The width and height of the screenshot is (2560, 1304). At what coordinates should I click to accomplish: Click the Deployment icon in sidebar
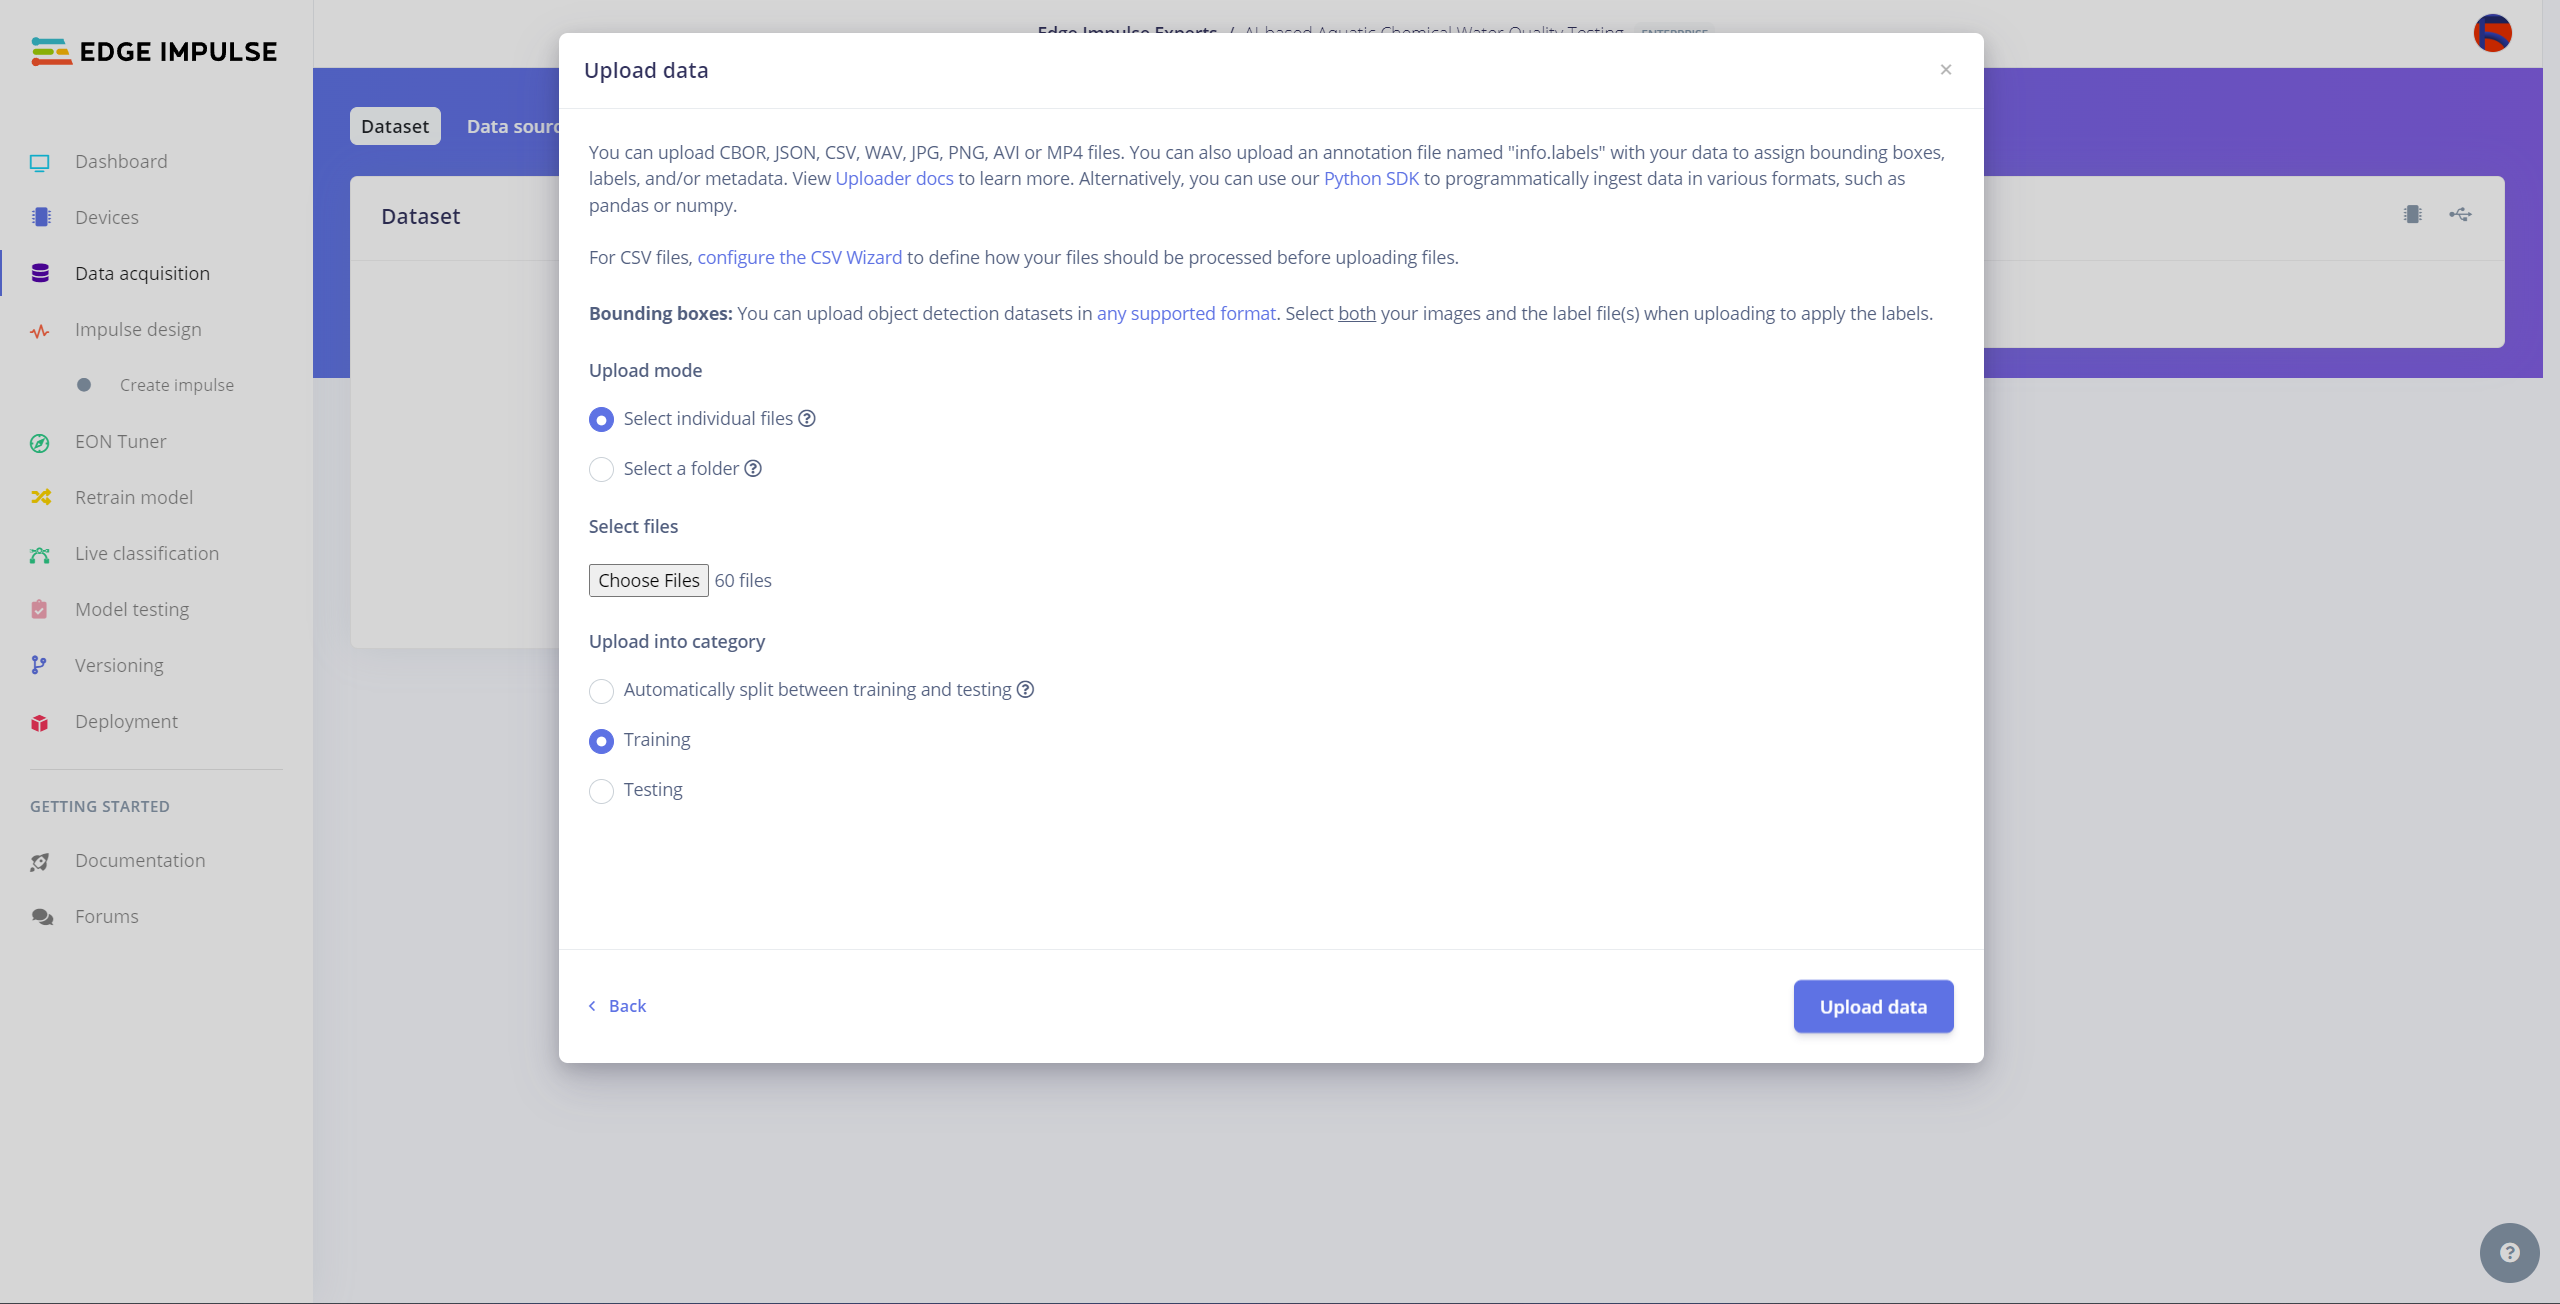40,720
